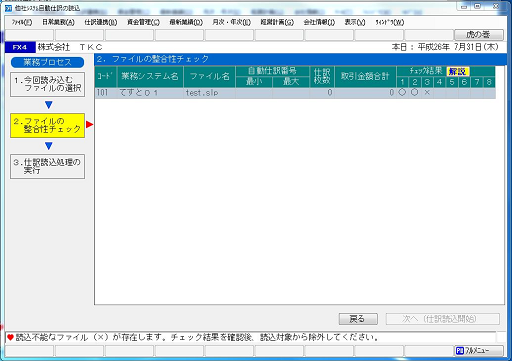Click the date 平成26年 7月31日(木)
This screenshot has height=361, width=512.
[x=458, y=47]
